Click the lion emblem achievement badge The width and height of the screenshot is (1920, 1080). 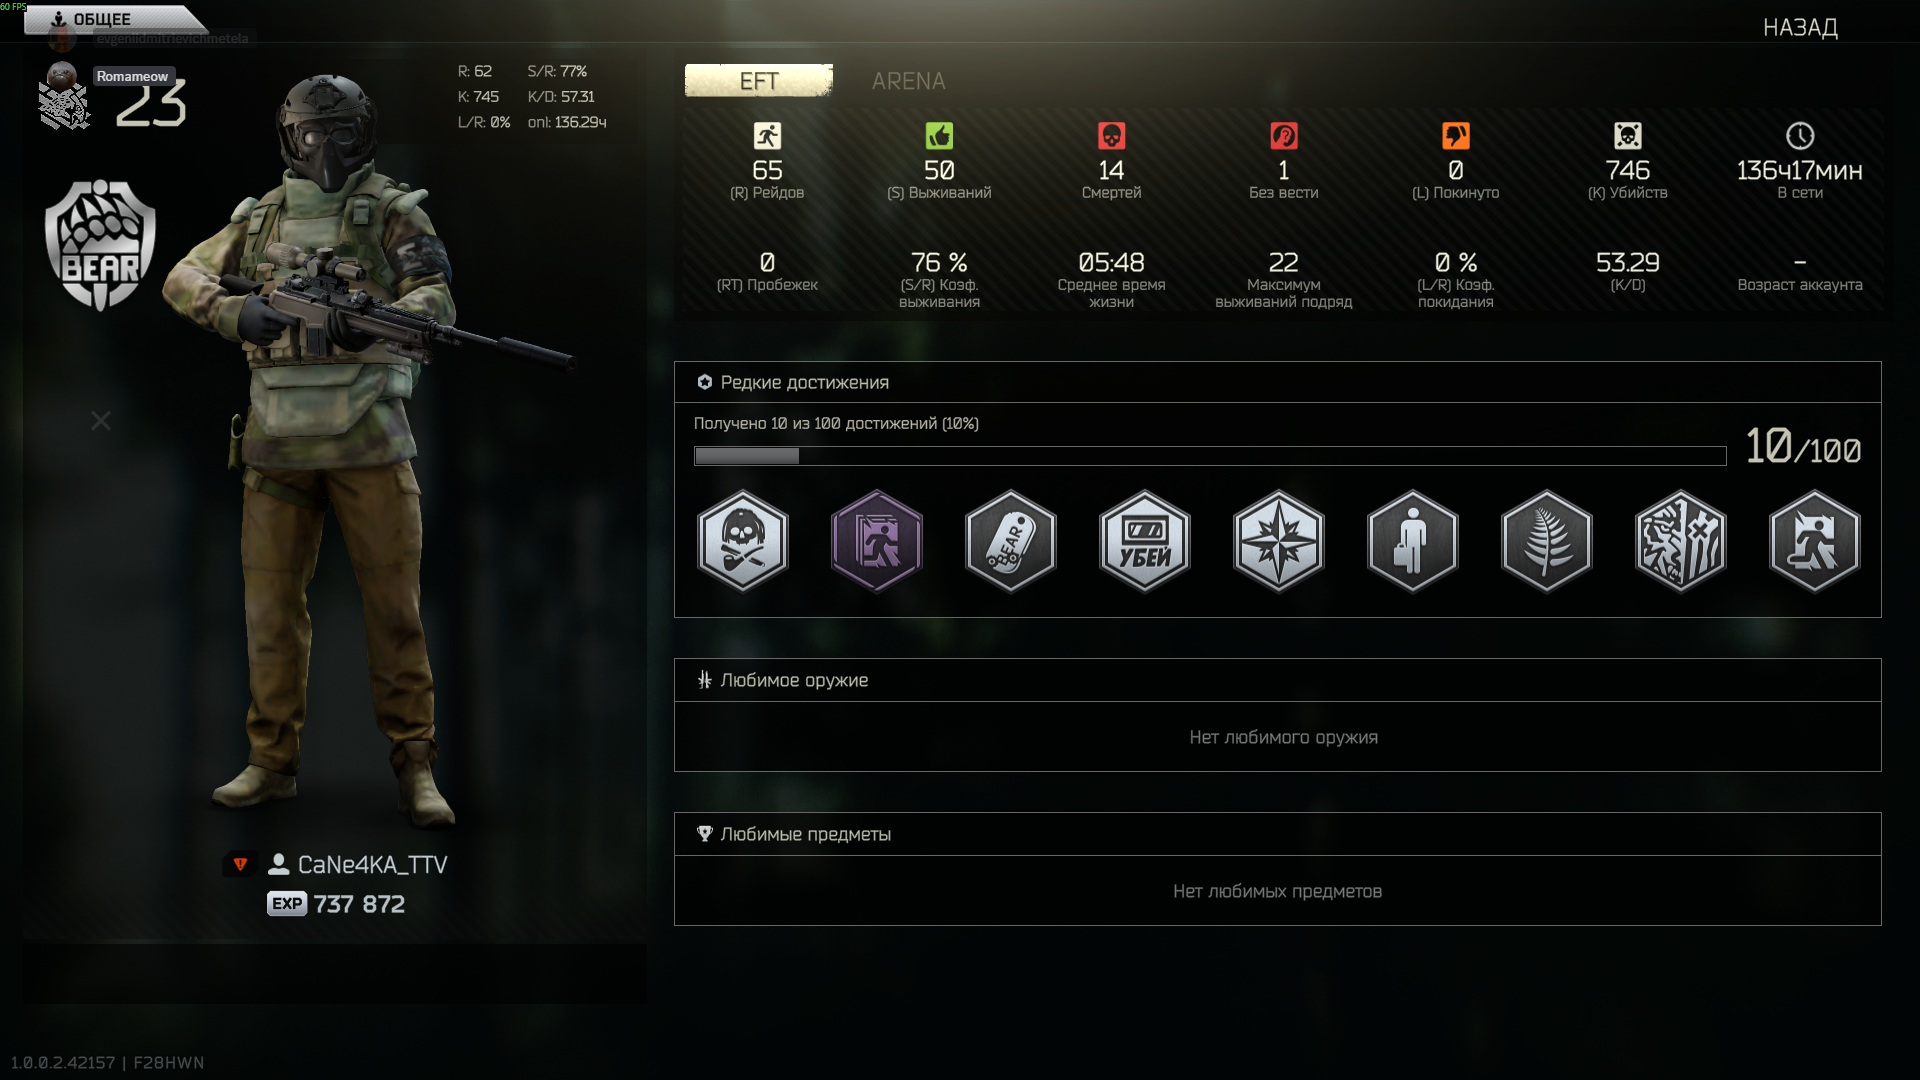pos(1681,541)
